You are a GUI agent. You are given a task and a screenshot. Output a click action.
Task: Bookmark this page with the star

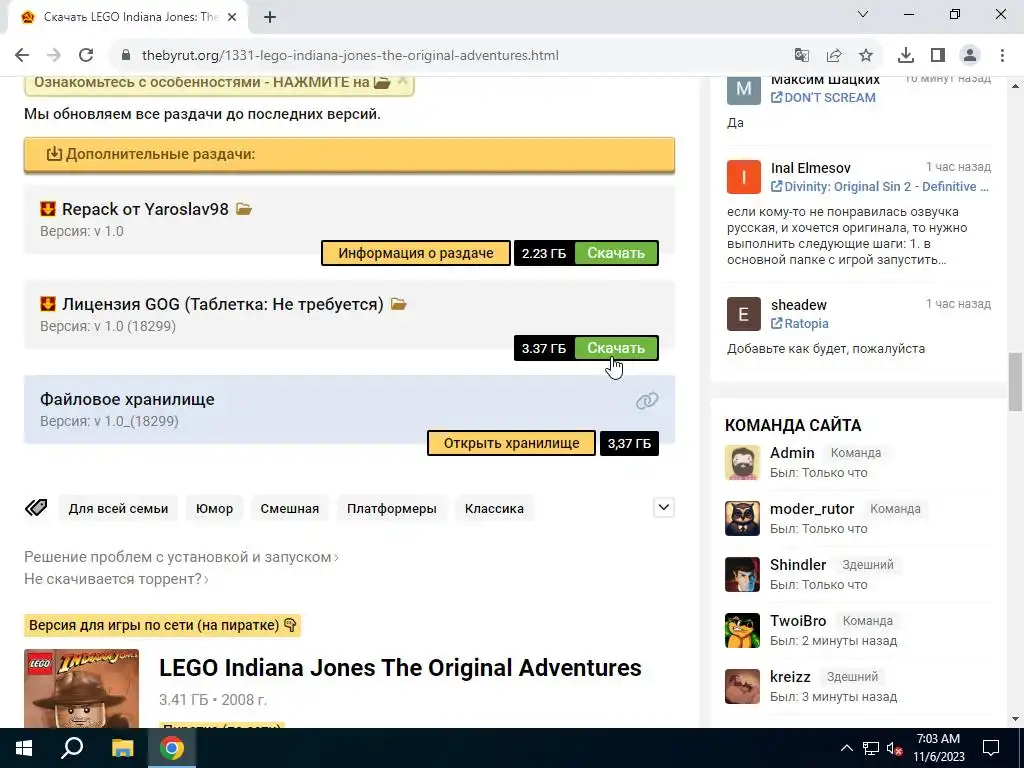(866, 56)
